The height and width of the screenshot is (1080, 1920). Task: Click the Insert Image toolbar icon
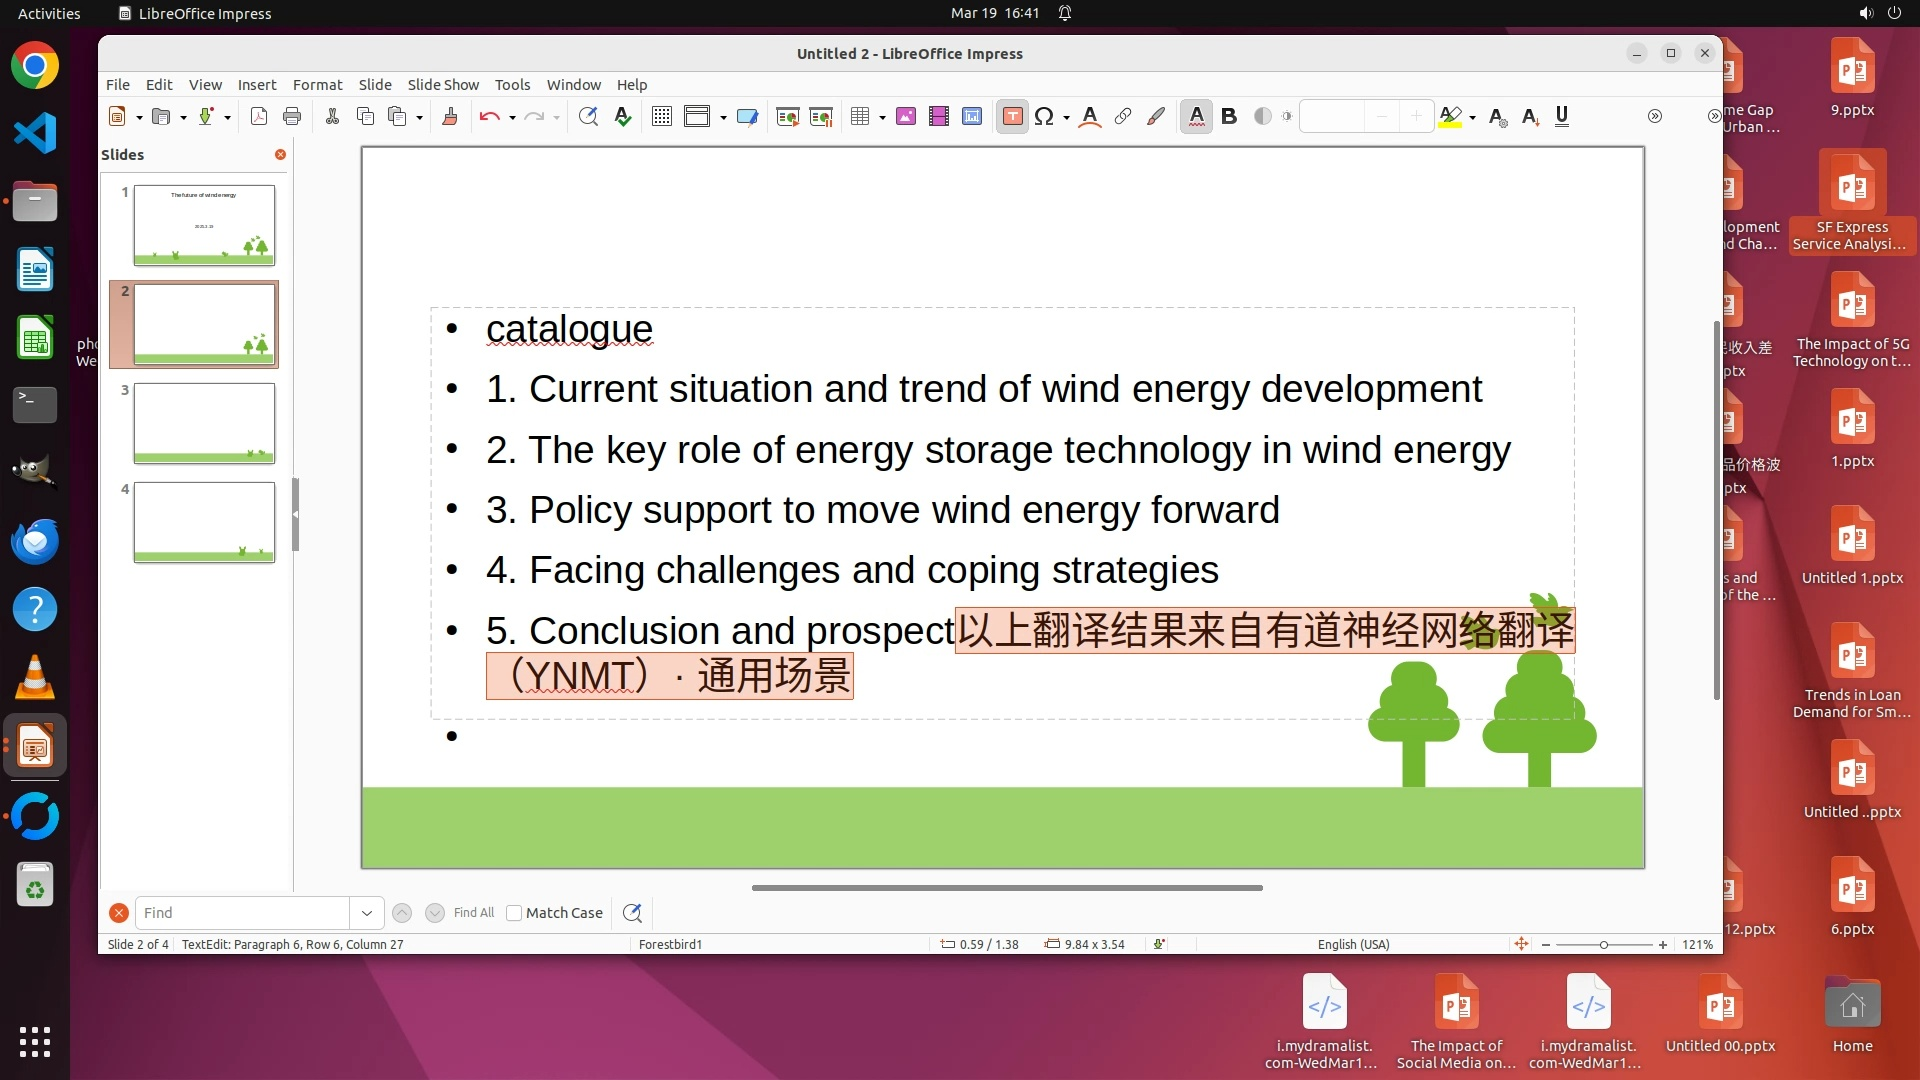906,117
